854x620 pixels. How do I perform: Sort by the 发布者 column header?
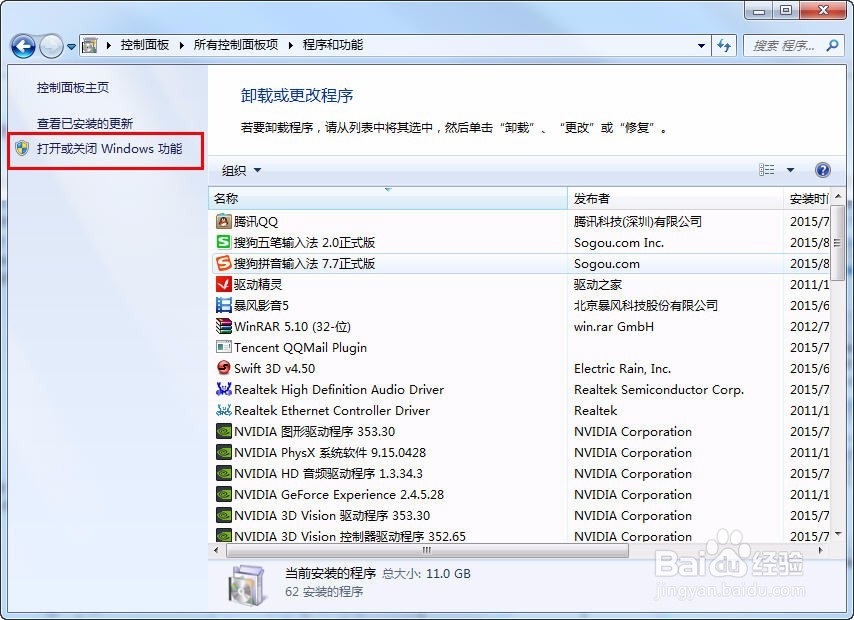[x=675, y=199]
